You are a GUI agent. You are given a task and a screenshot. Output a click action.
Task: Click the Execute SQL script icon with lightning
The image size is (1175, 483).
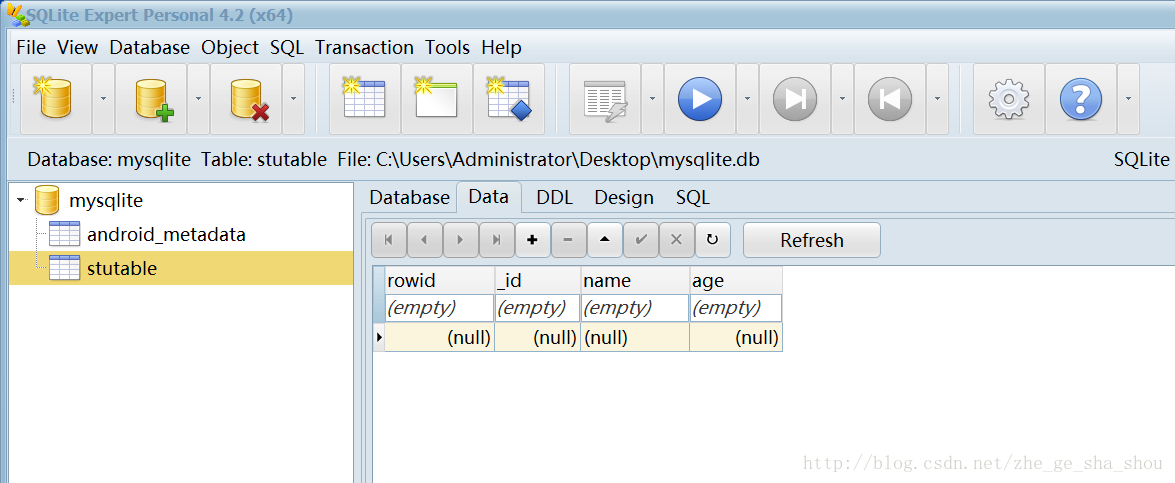(x=605, y=99)
